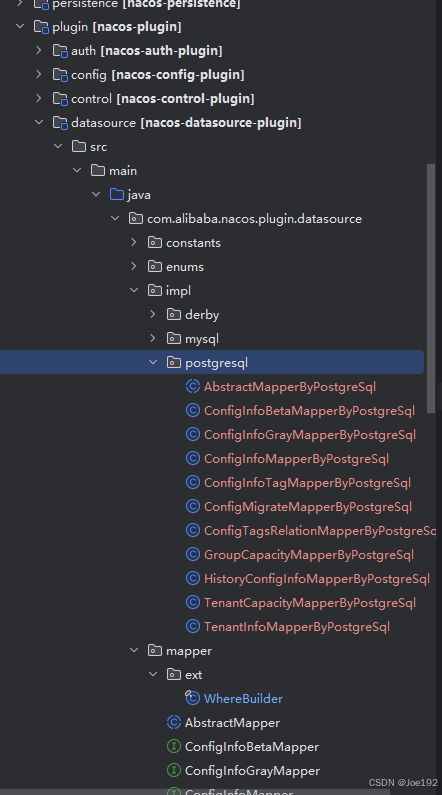Image resolution: width=442 pixels, height=795 pixels.
Task: Collapse the src folder chevron
Action: coord(58,146)
